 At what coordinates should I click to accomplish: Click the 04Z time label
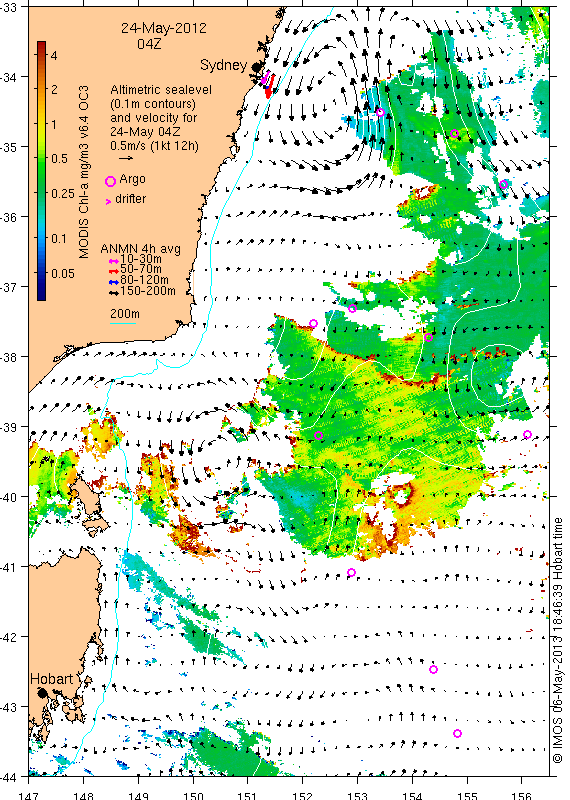point(149,44)
